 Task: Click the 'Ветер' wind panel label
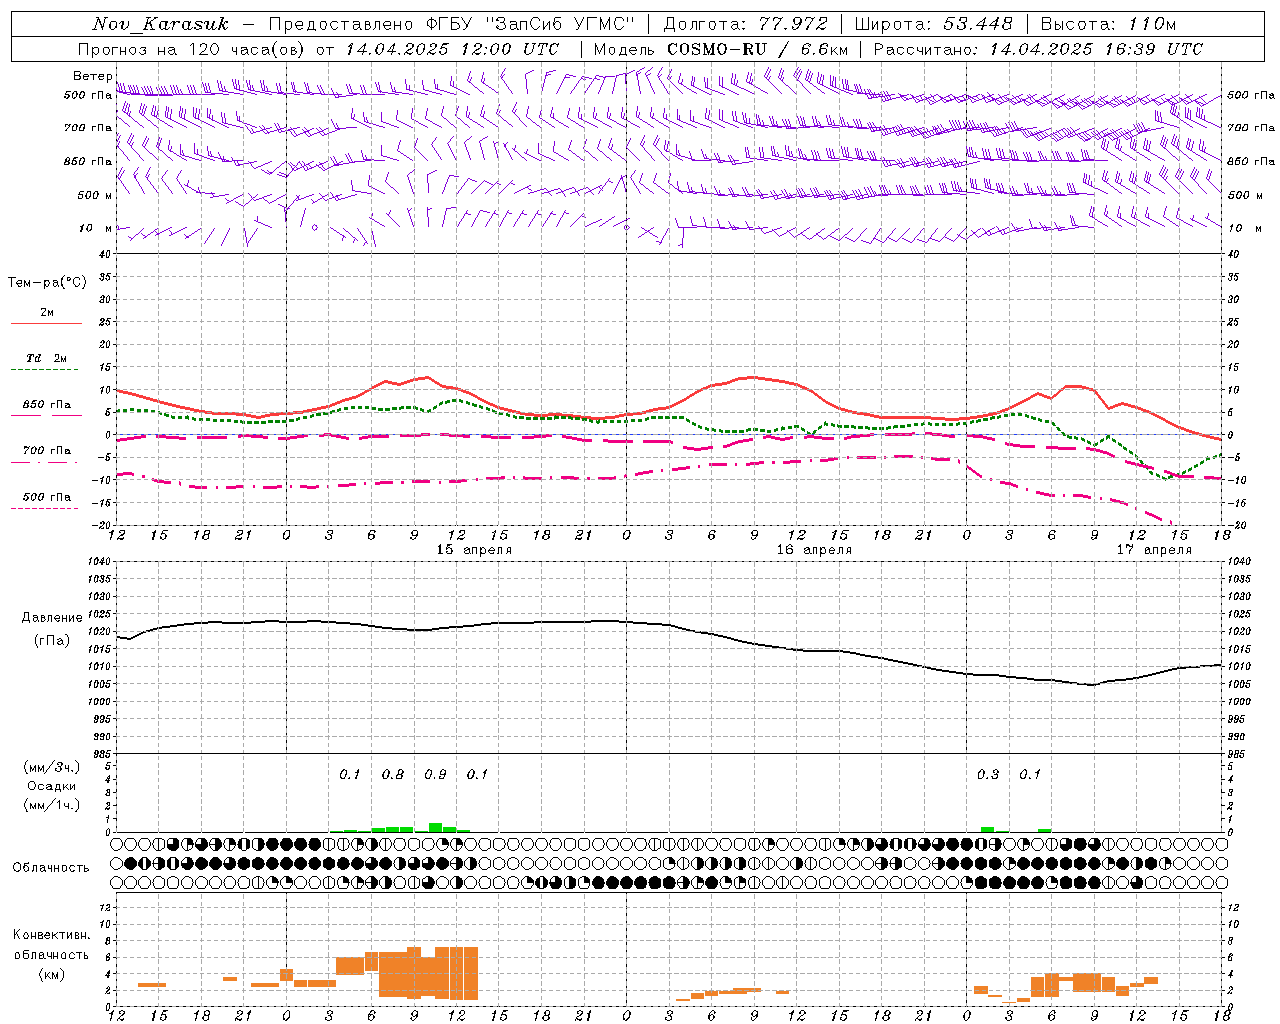tap(92, 76)
